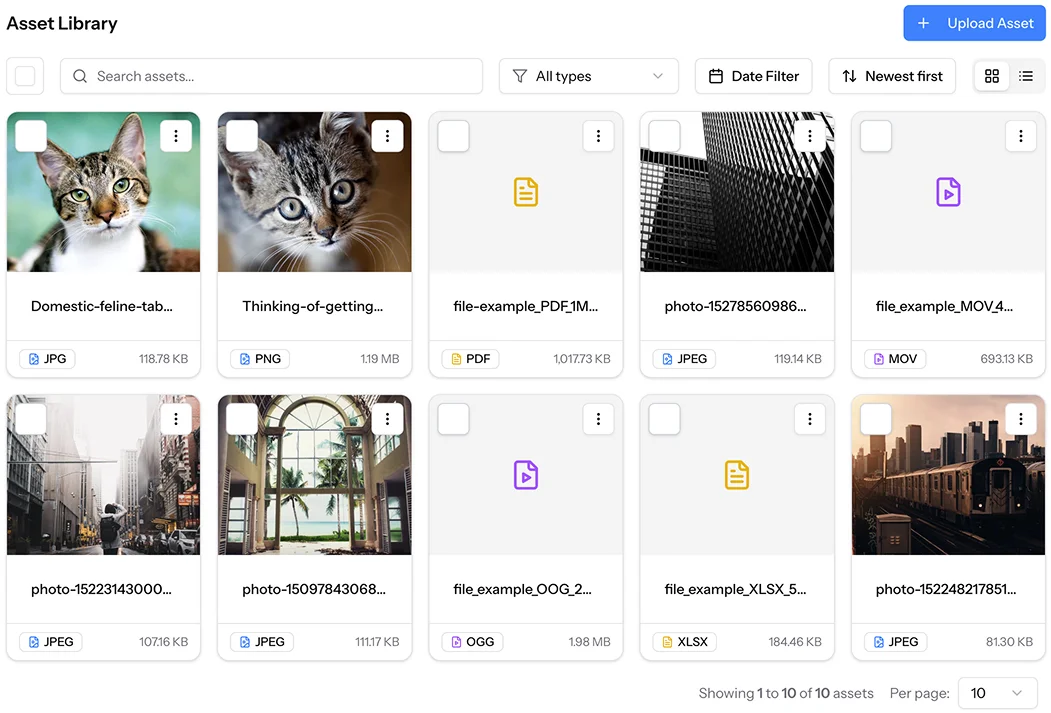Select the Thinking-of-getting asset checkbox
1051x713 pixels.
point(242,136)
